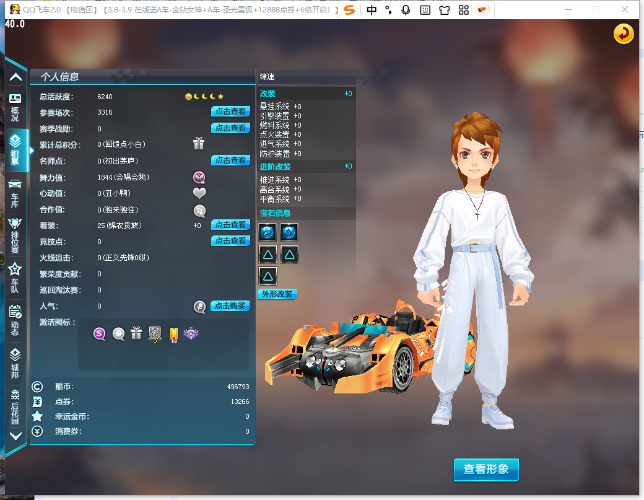Click the 宝石信息 section header
The height and width of the screenshot is (500, 644).
tap(306, 213)
